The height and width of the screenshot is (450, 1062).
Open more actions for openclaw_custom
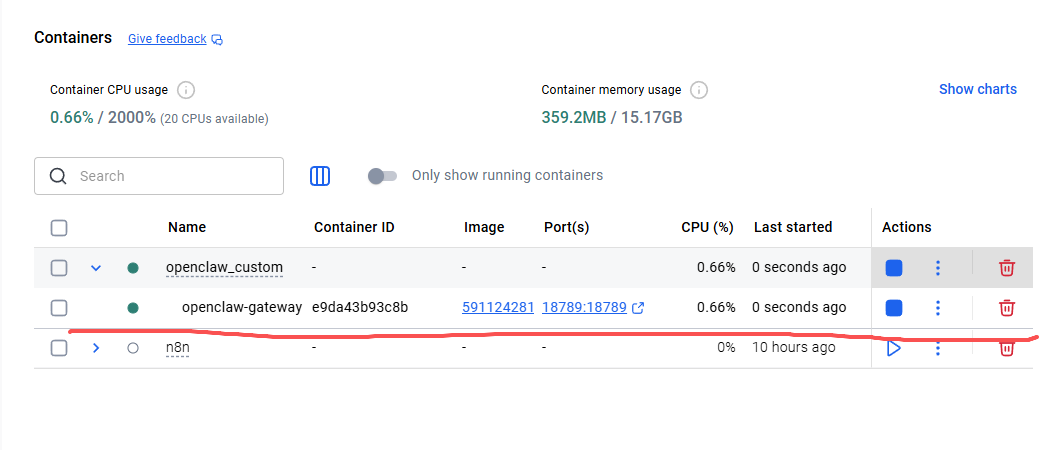coord(938,268)
